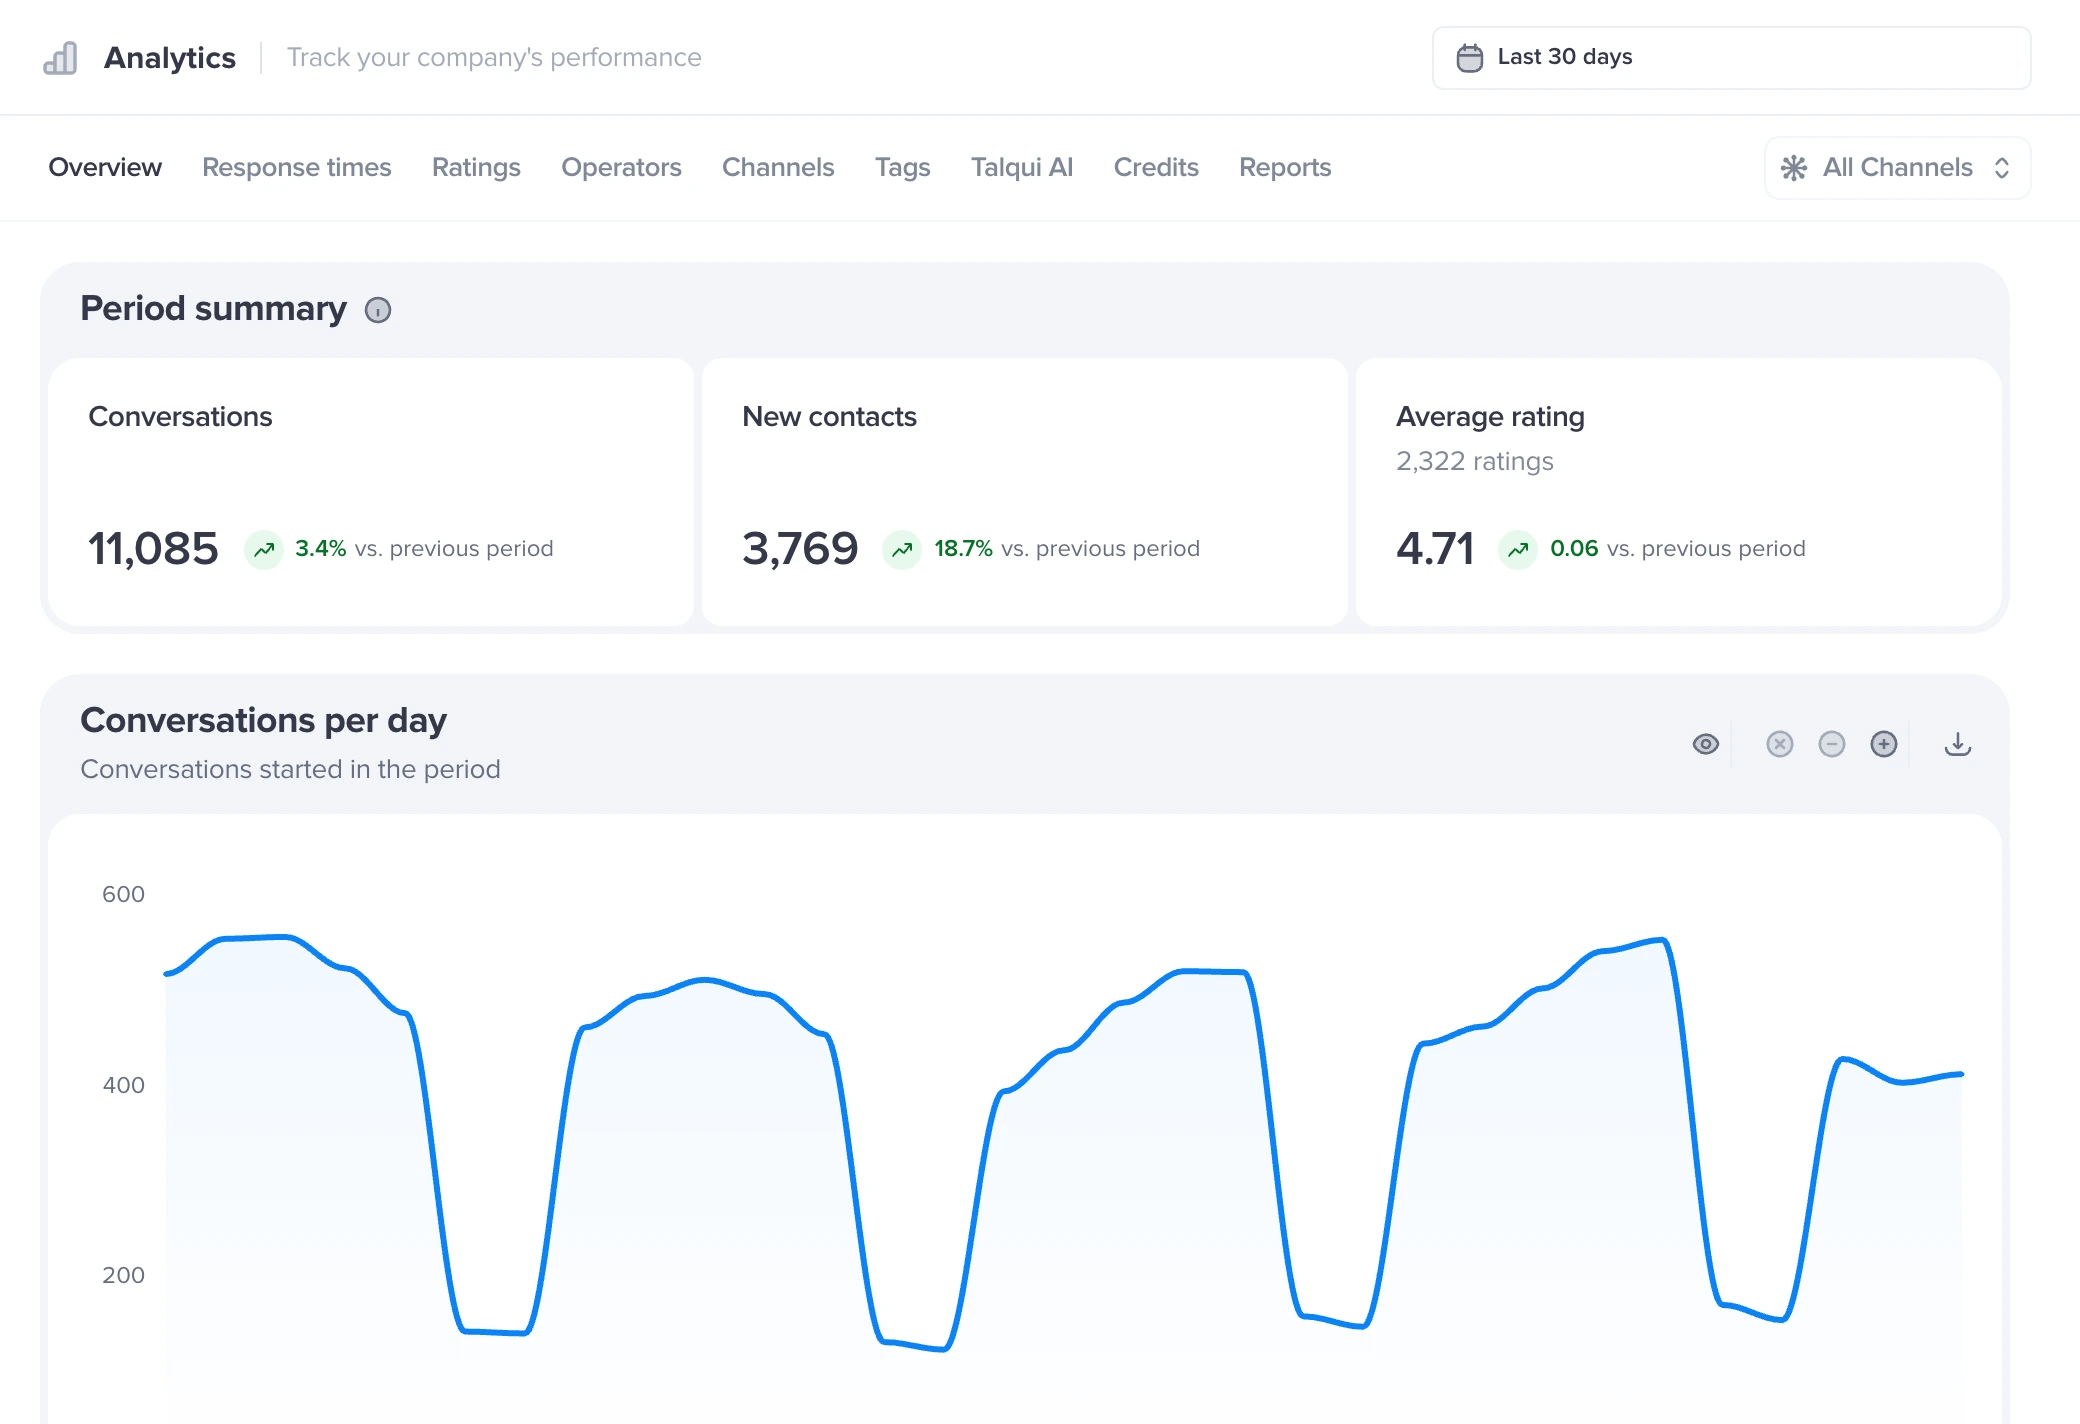Click the Conversations trend arrow icon
The height and width of the screenshot is (1424, 2080).
pyautogui.click(x=264, y=549)
